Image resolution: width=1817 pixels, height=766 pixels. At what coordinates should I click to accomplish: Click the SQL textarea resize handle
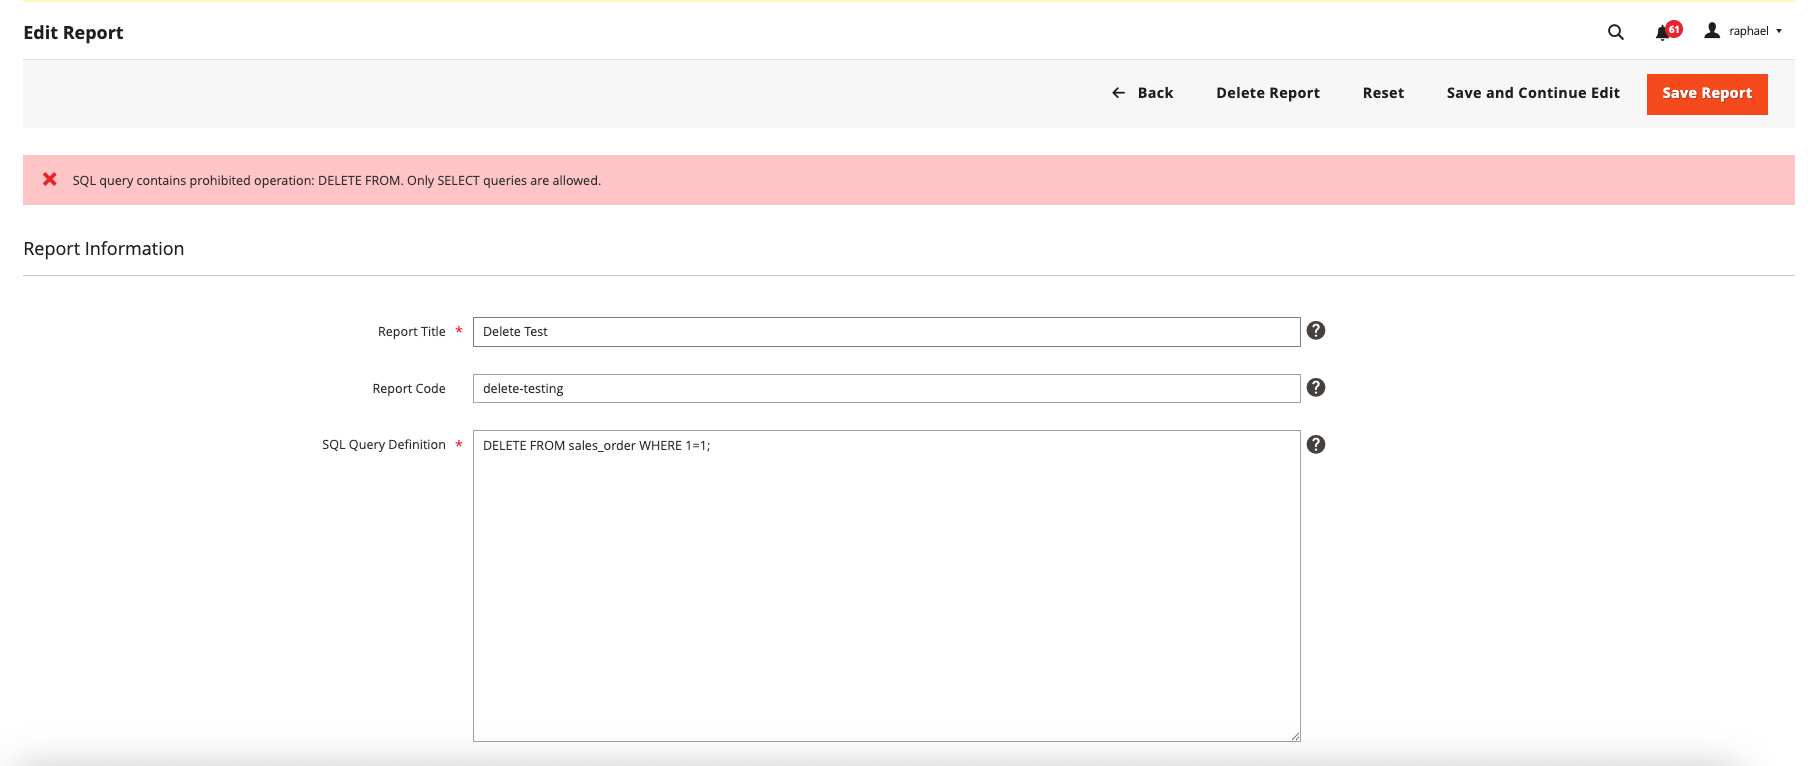tap(1294, 736)
